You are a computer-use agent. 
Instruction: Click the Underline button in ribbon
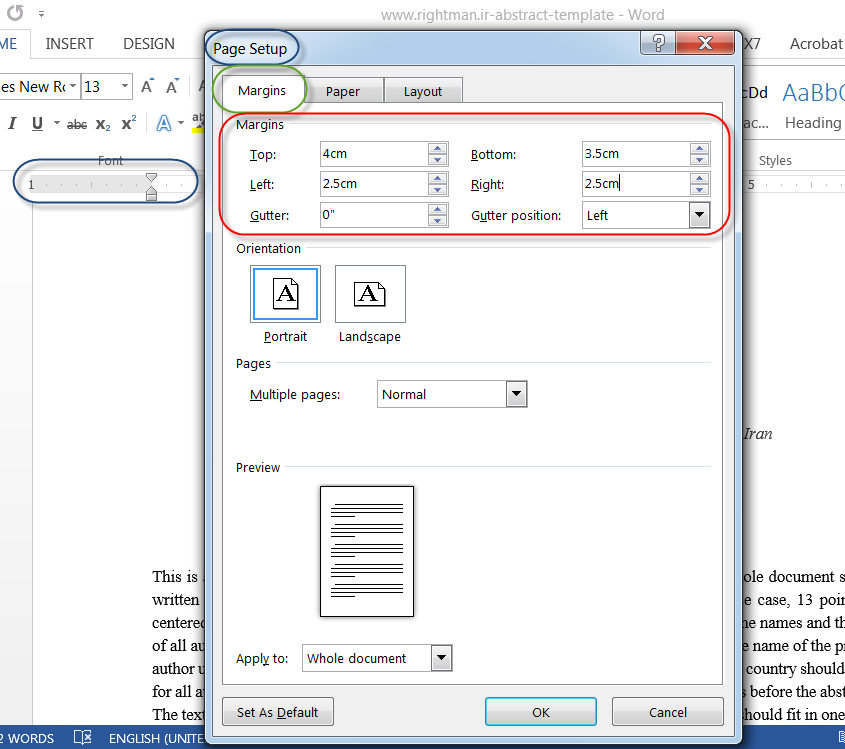(38, 124)
